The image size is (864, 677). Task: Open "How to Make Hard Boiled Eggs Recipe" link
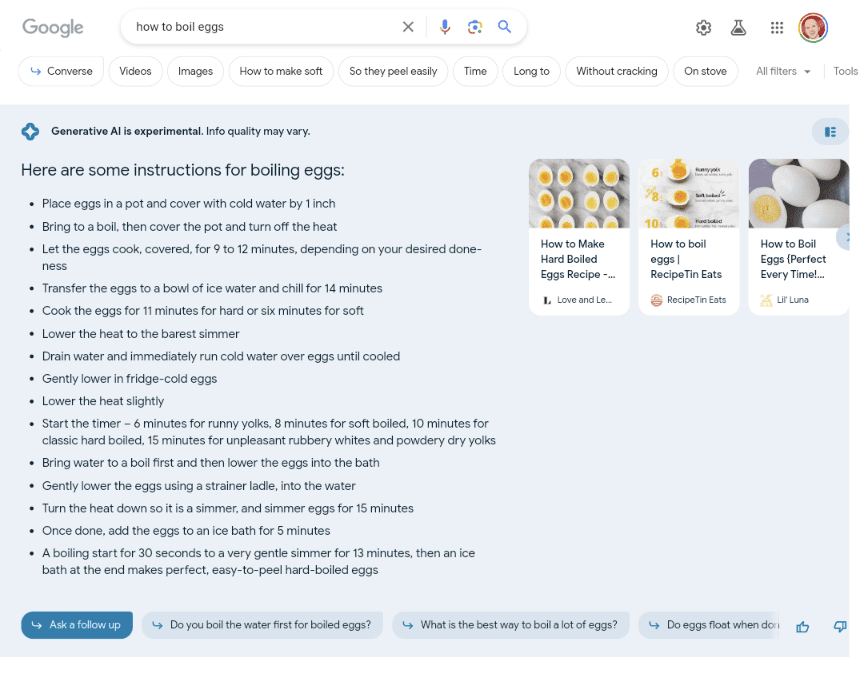tap(578, 259)
